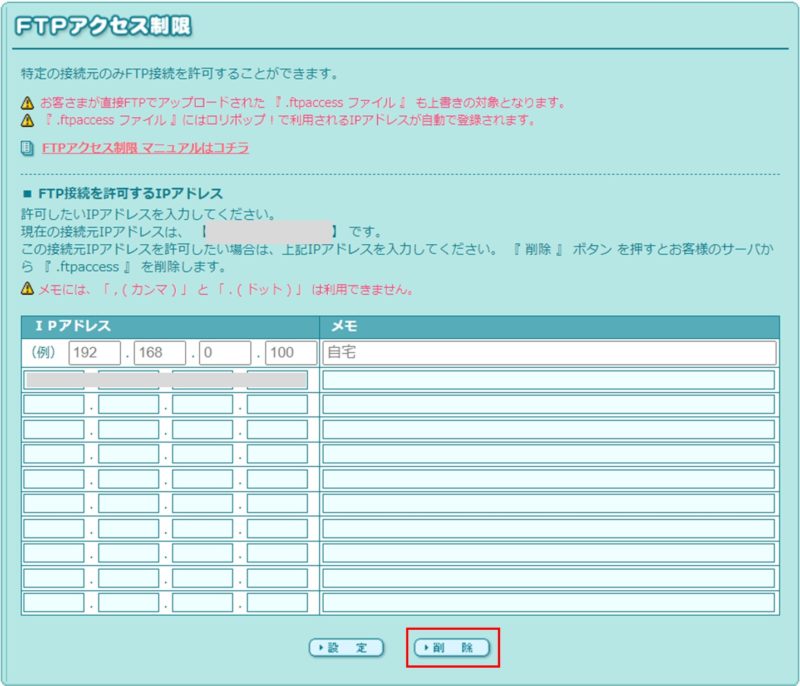Screen dimensions: 800x686
Task: Click the example octet field showing 168
Action: click(160, 353)
